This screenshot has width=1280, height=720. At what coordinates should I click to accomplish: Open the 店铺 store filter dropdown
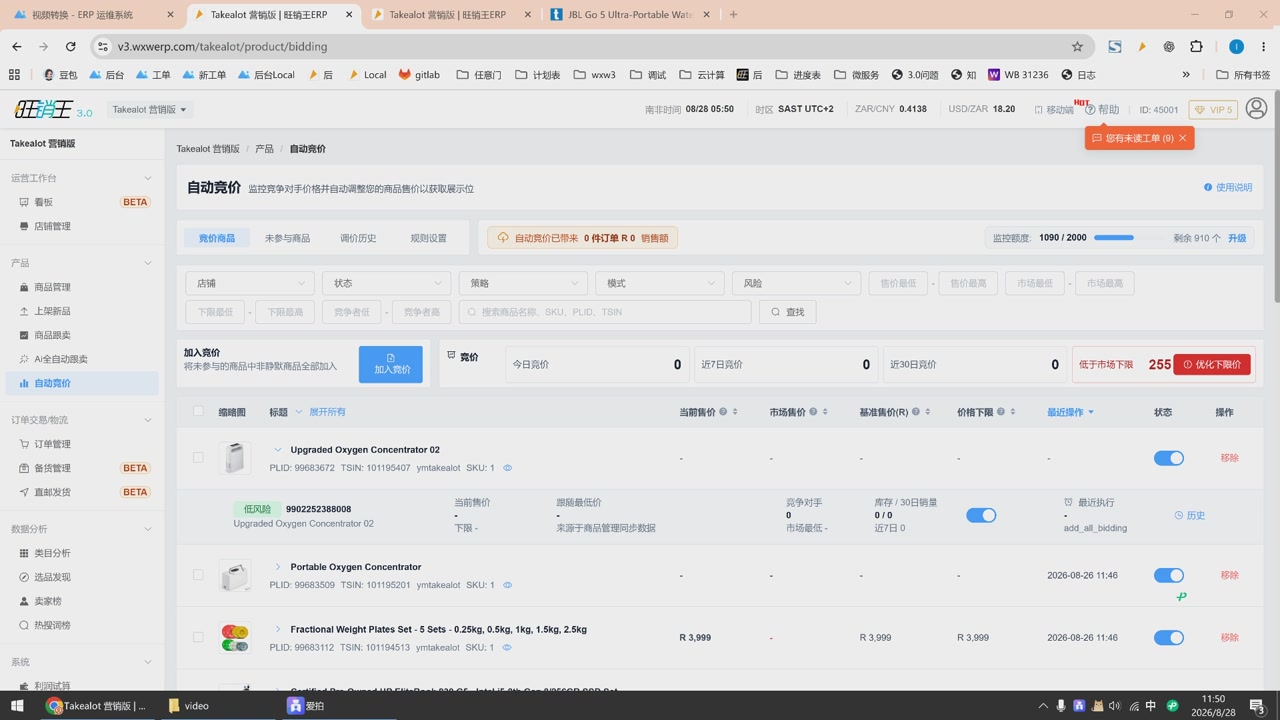click(x=250, y=283)
